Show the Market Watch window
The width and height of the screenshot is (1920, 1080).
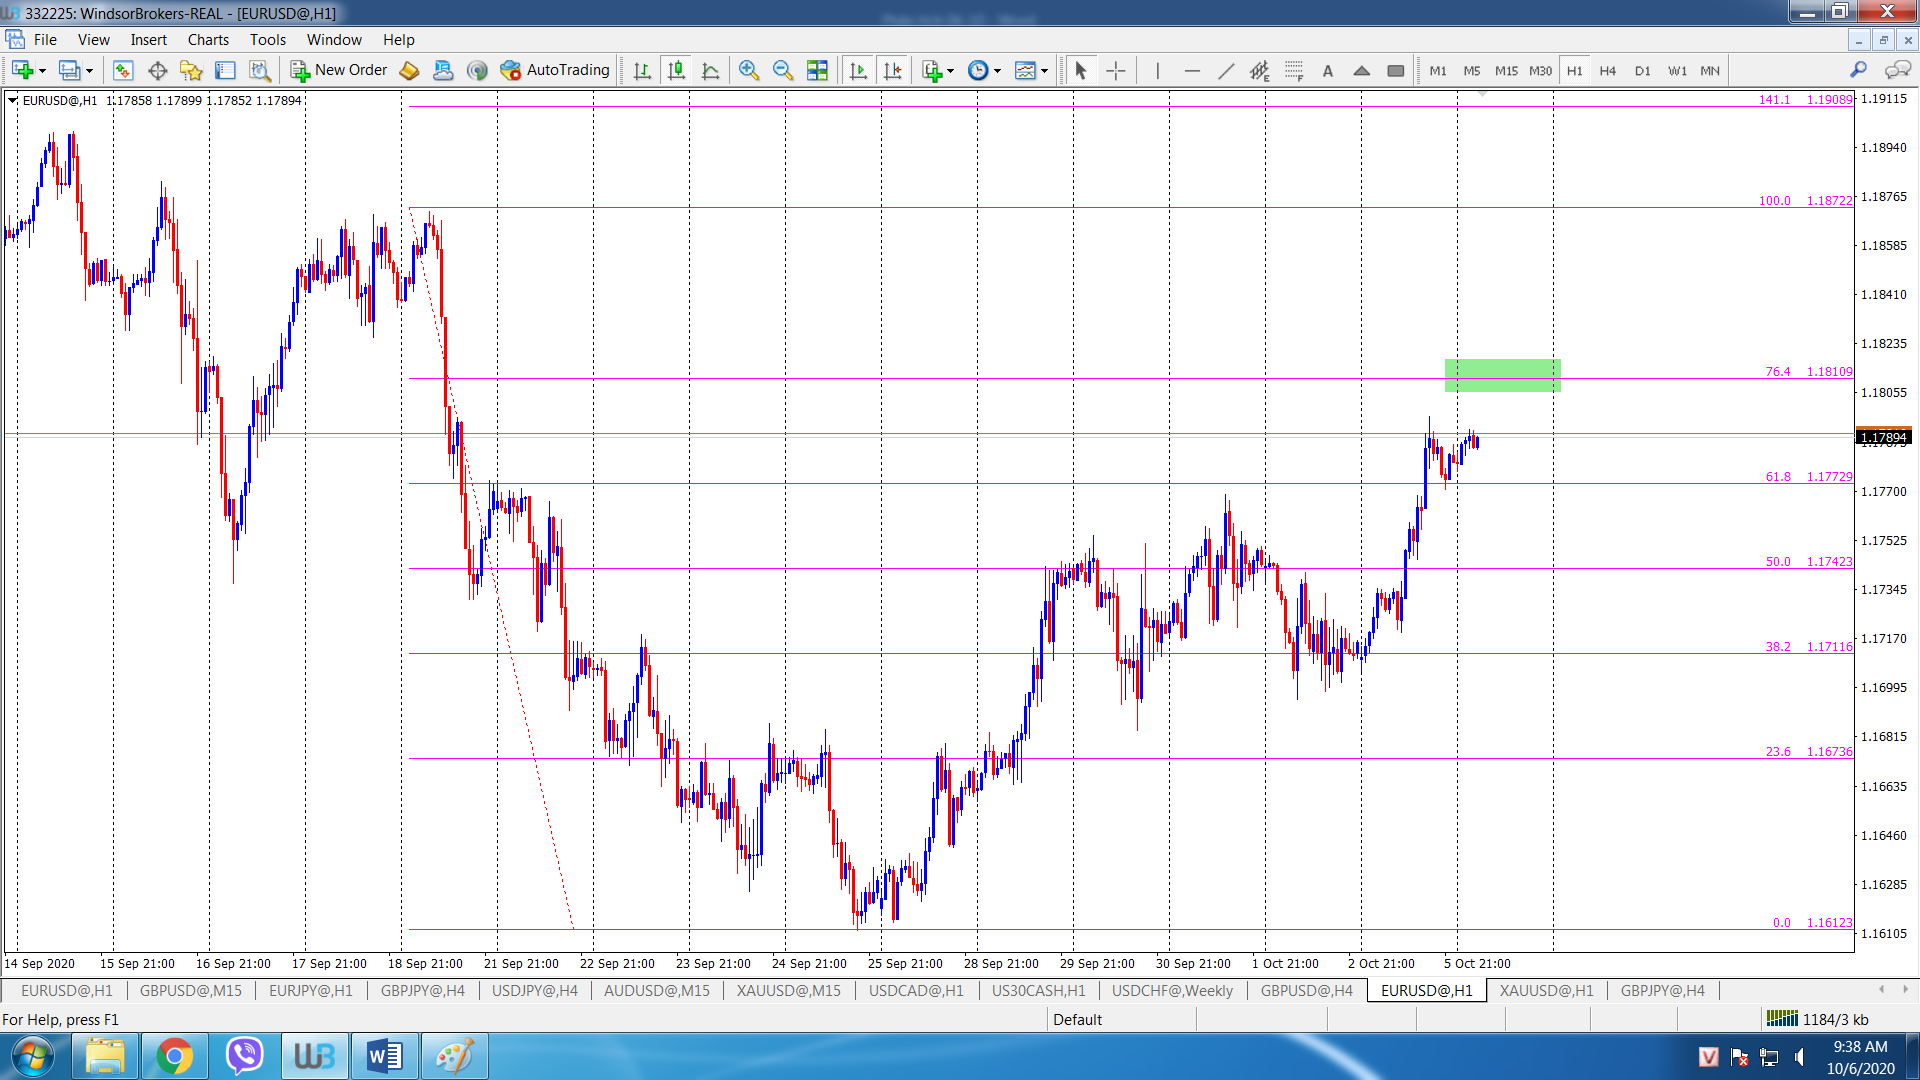123,70
